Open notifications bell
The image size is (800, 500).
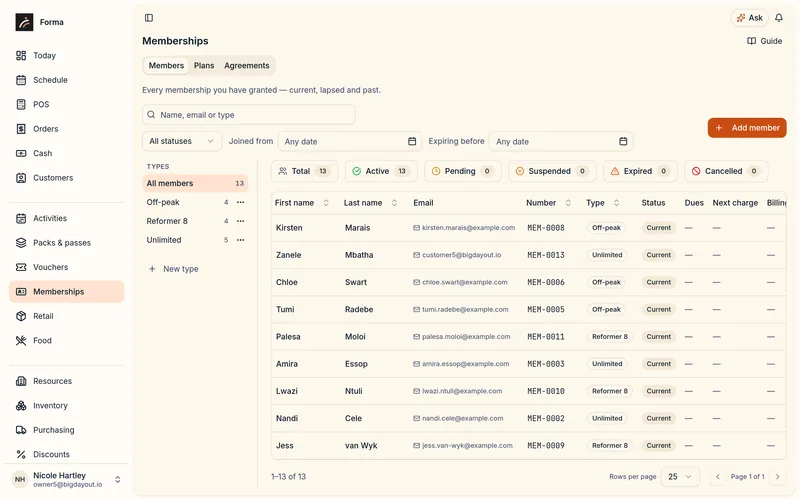tap(779, 18)
